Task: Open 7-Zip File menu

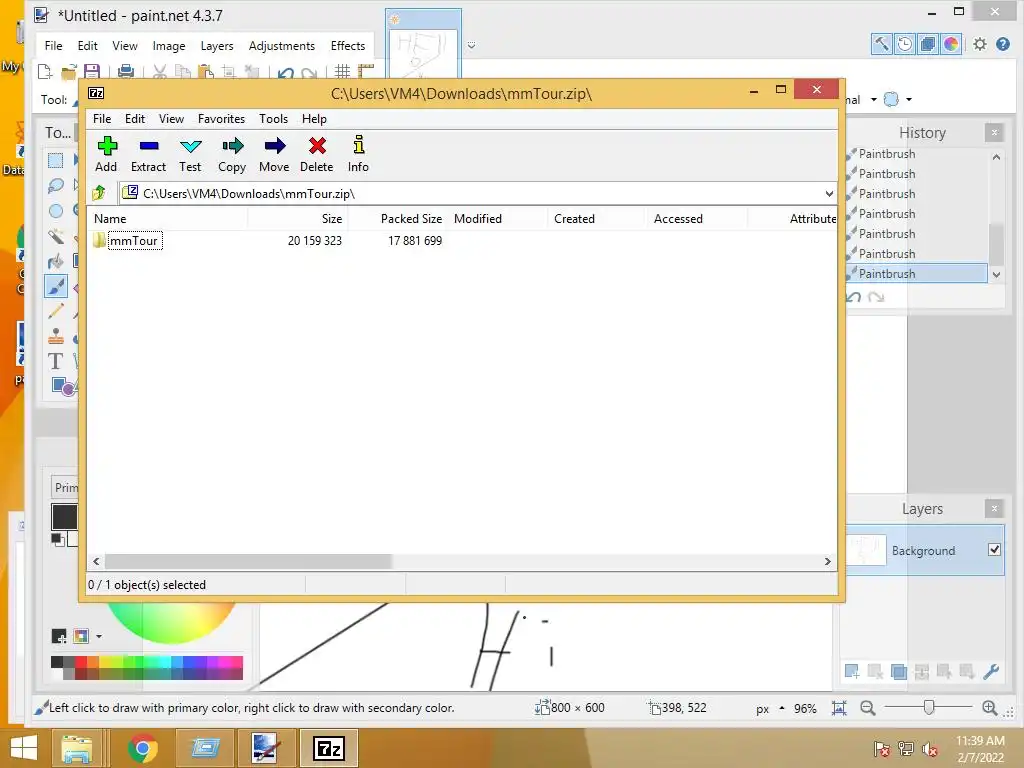Action: (102, 119)
